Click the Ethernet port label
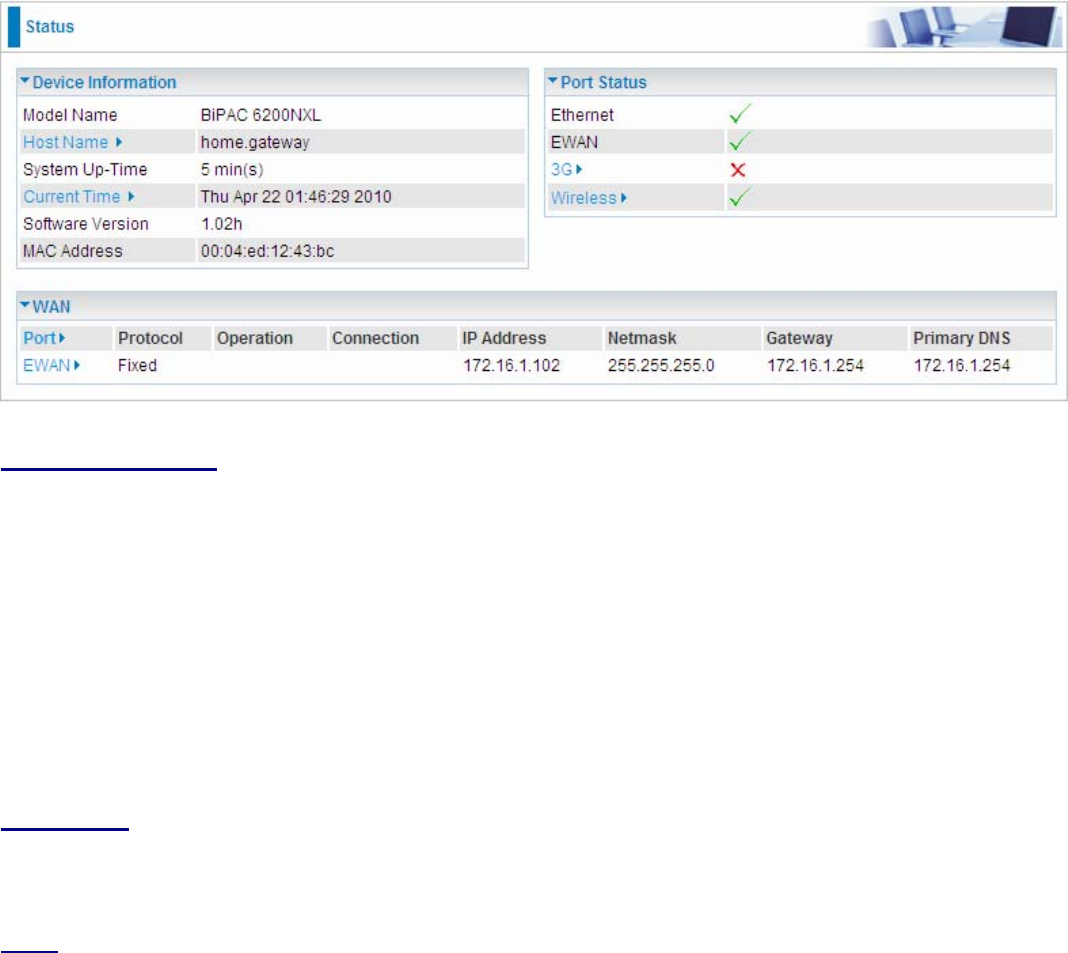 click(x=582, y=115)
